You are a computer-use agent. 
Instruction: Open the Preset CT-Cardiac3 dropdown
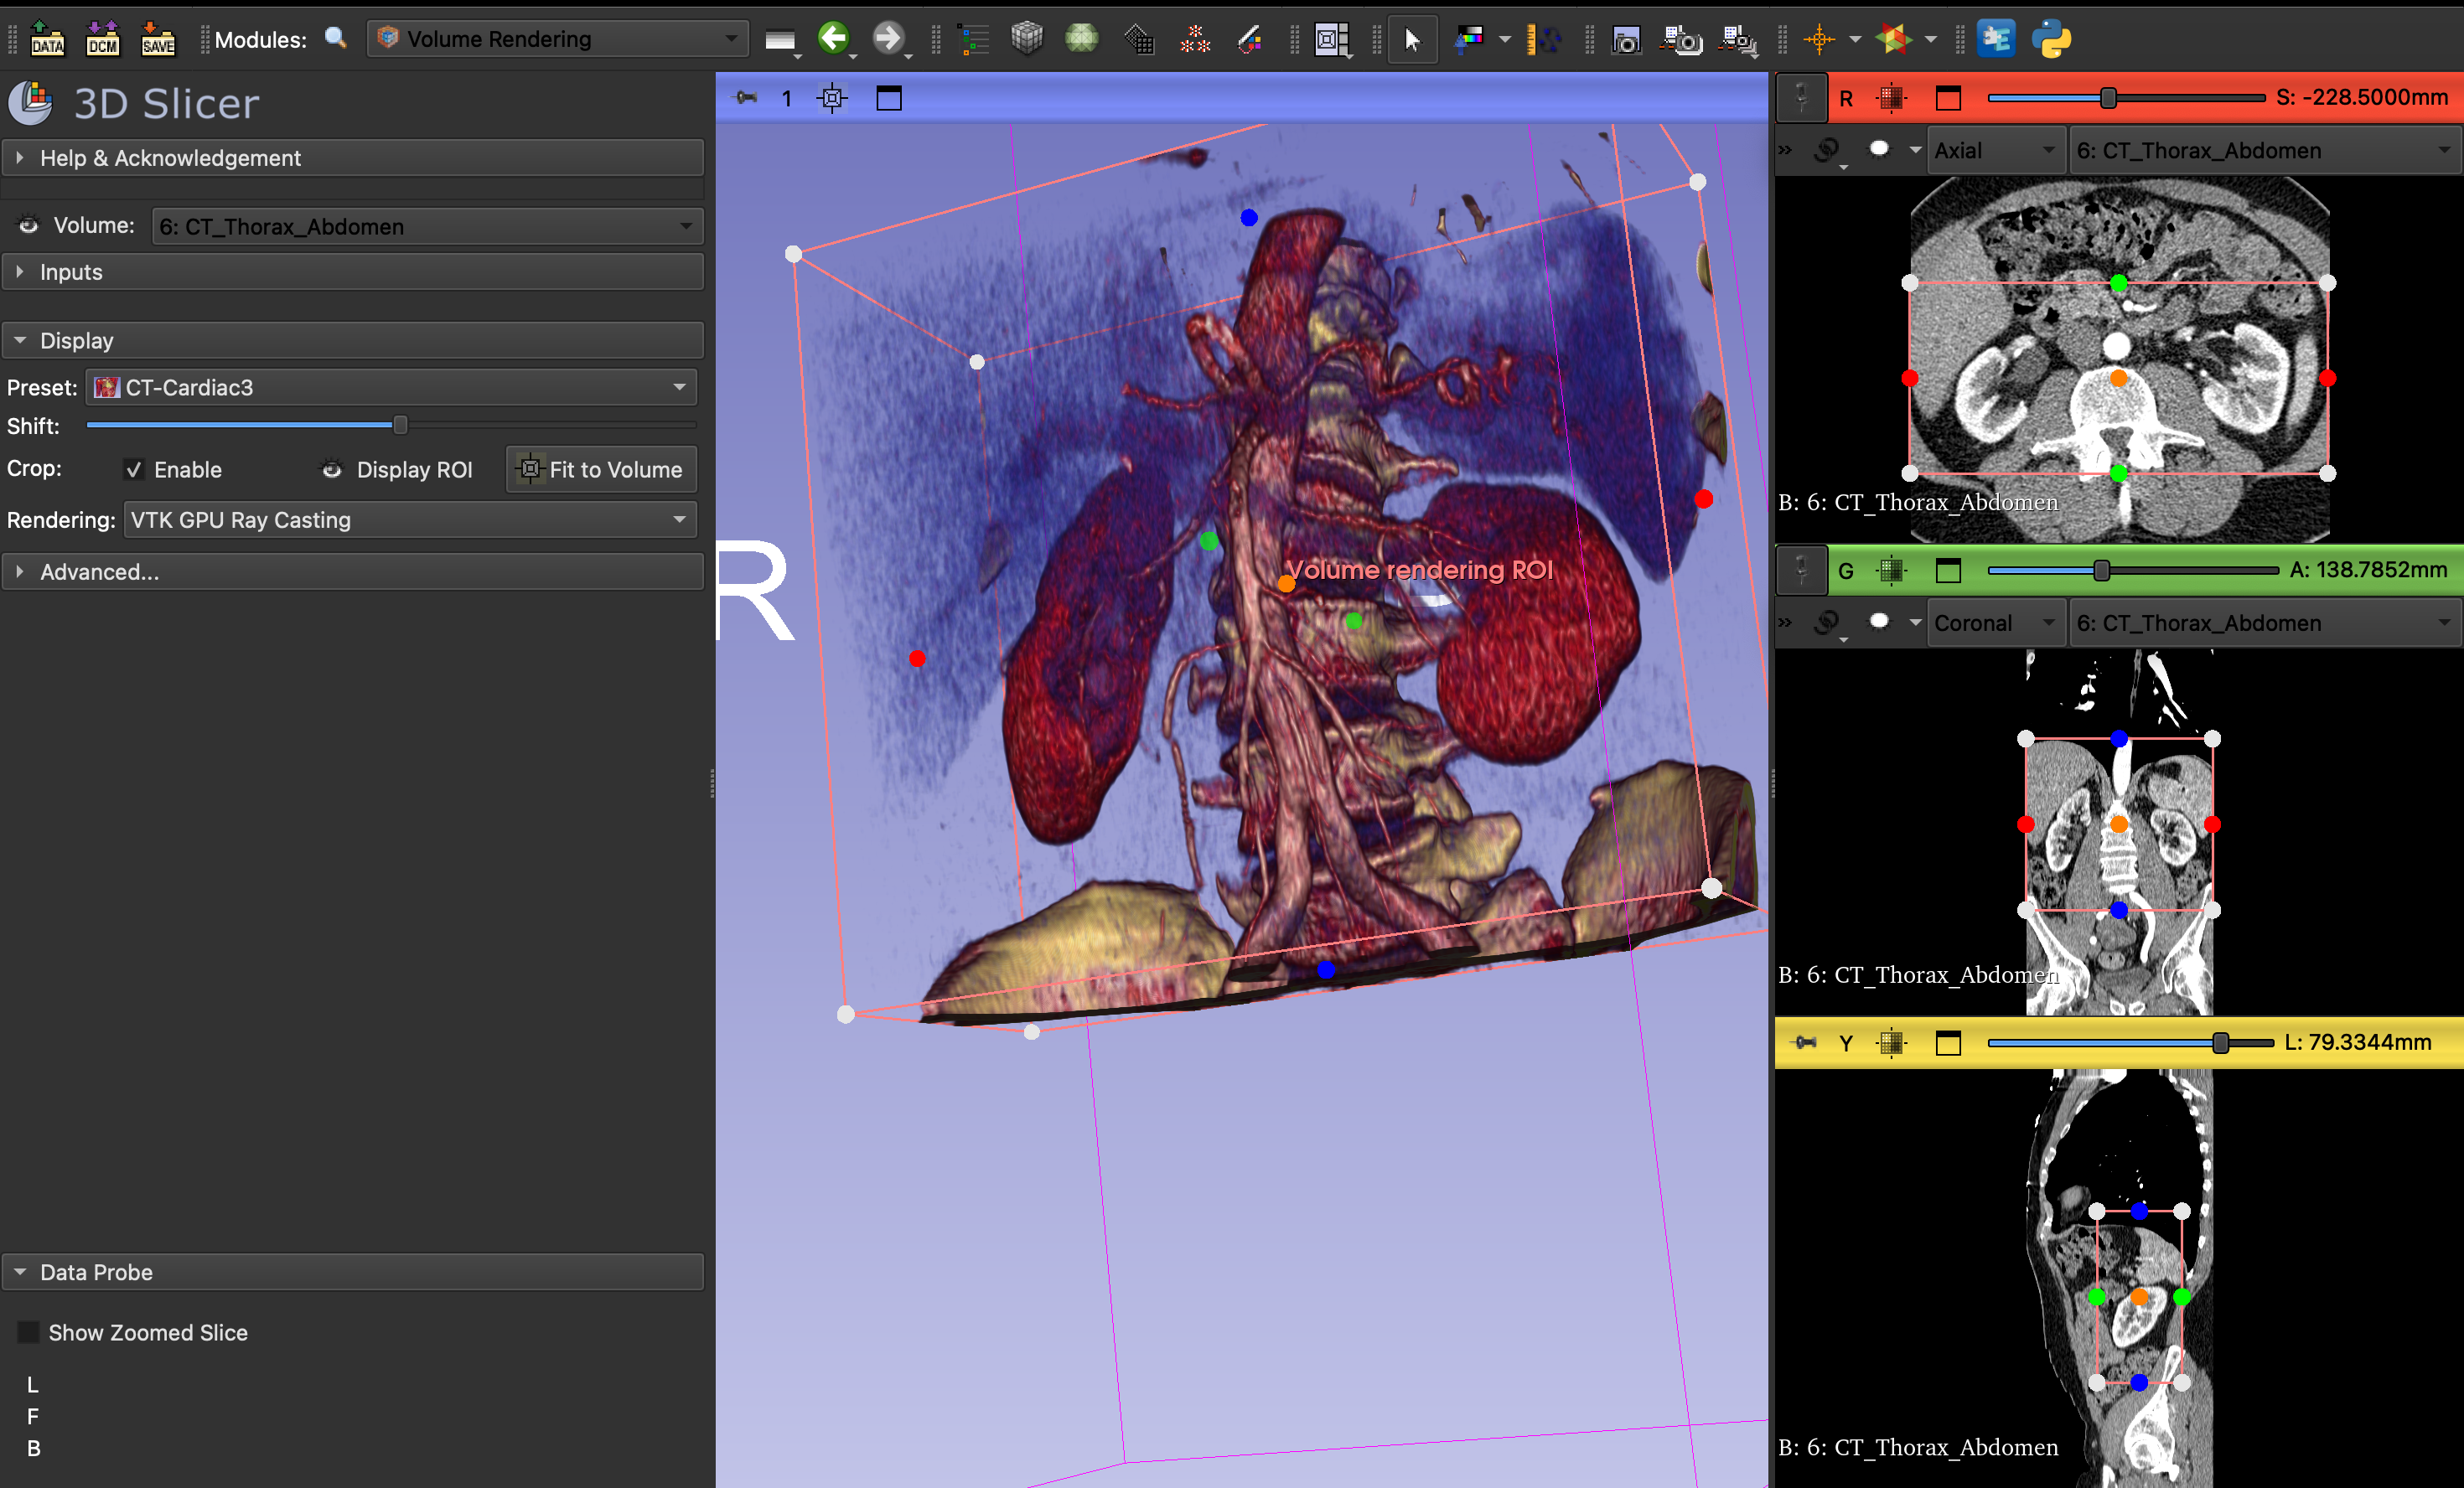(x=391, y=387)
